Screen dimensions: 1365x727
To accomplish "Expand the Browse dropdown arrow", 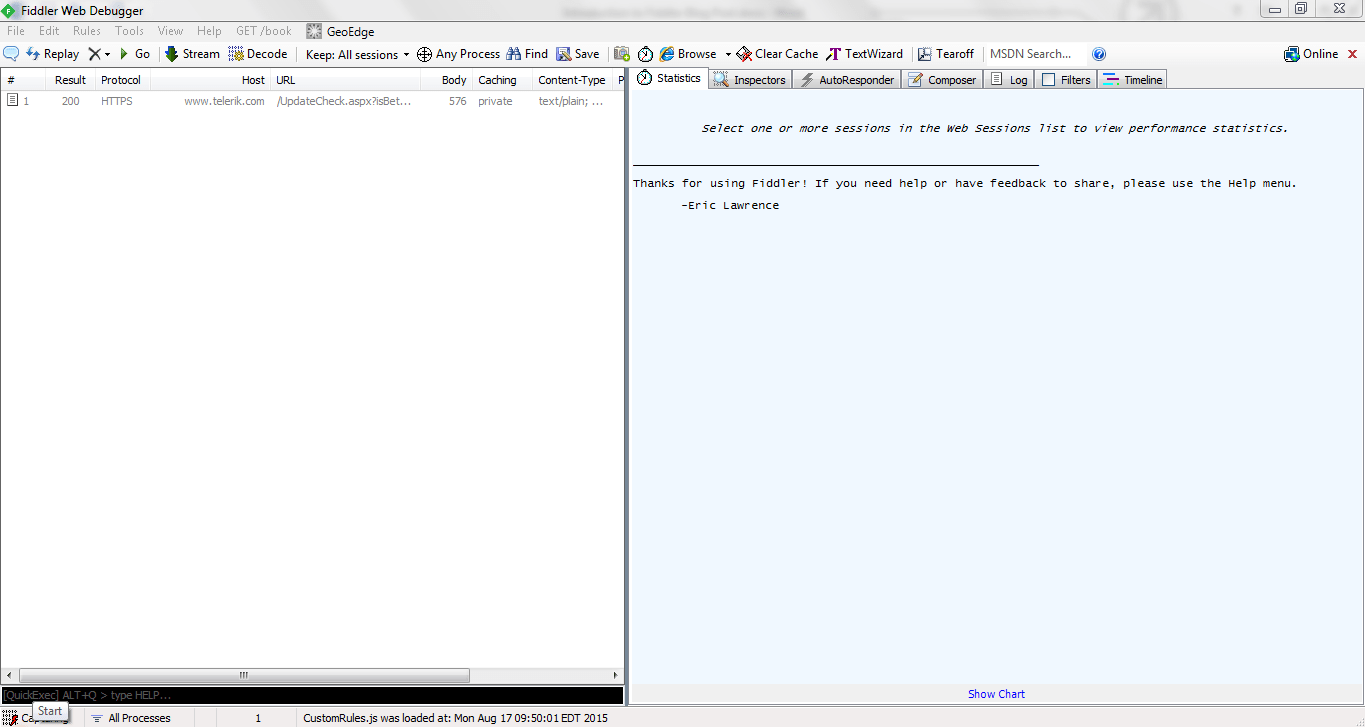I will (728, 54).
